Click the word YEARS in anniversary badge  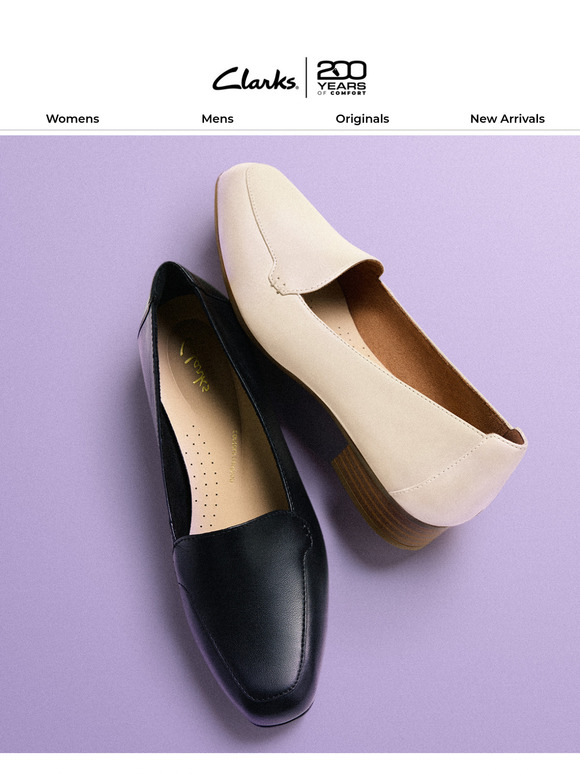(341, 86)
